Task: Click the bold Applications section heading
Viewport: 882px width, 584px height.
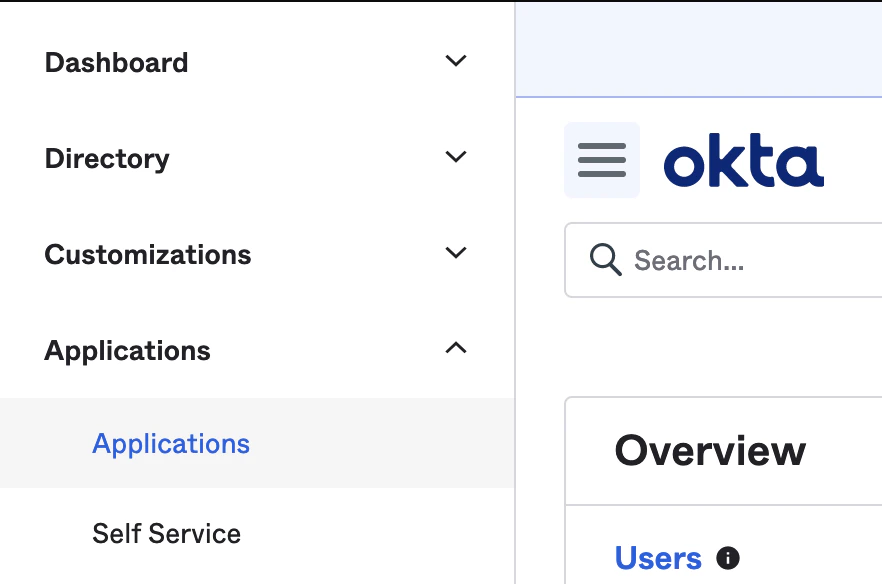Action: 128,351
